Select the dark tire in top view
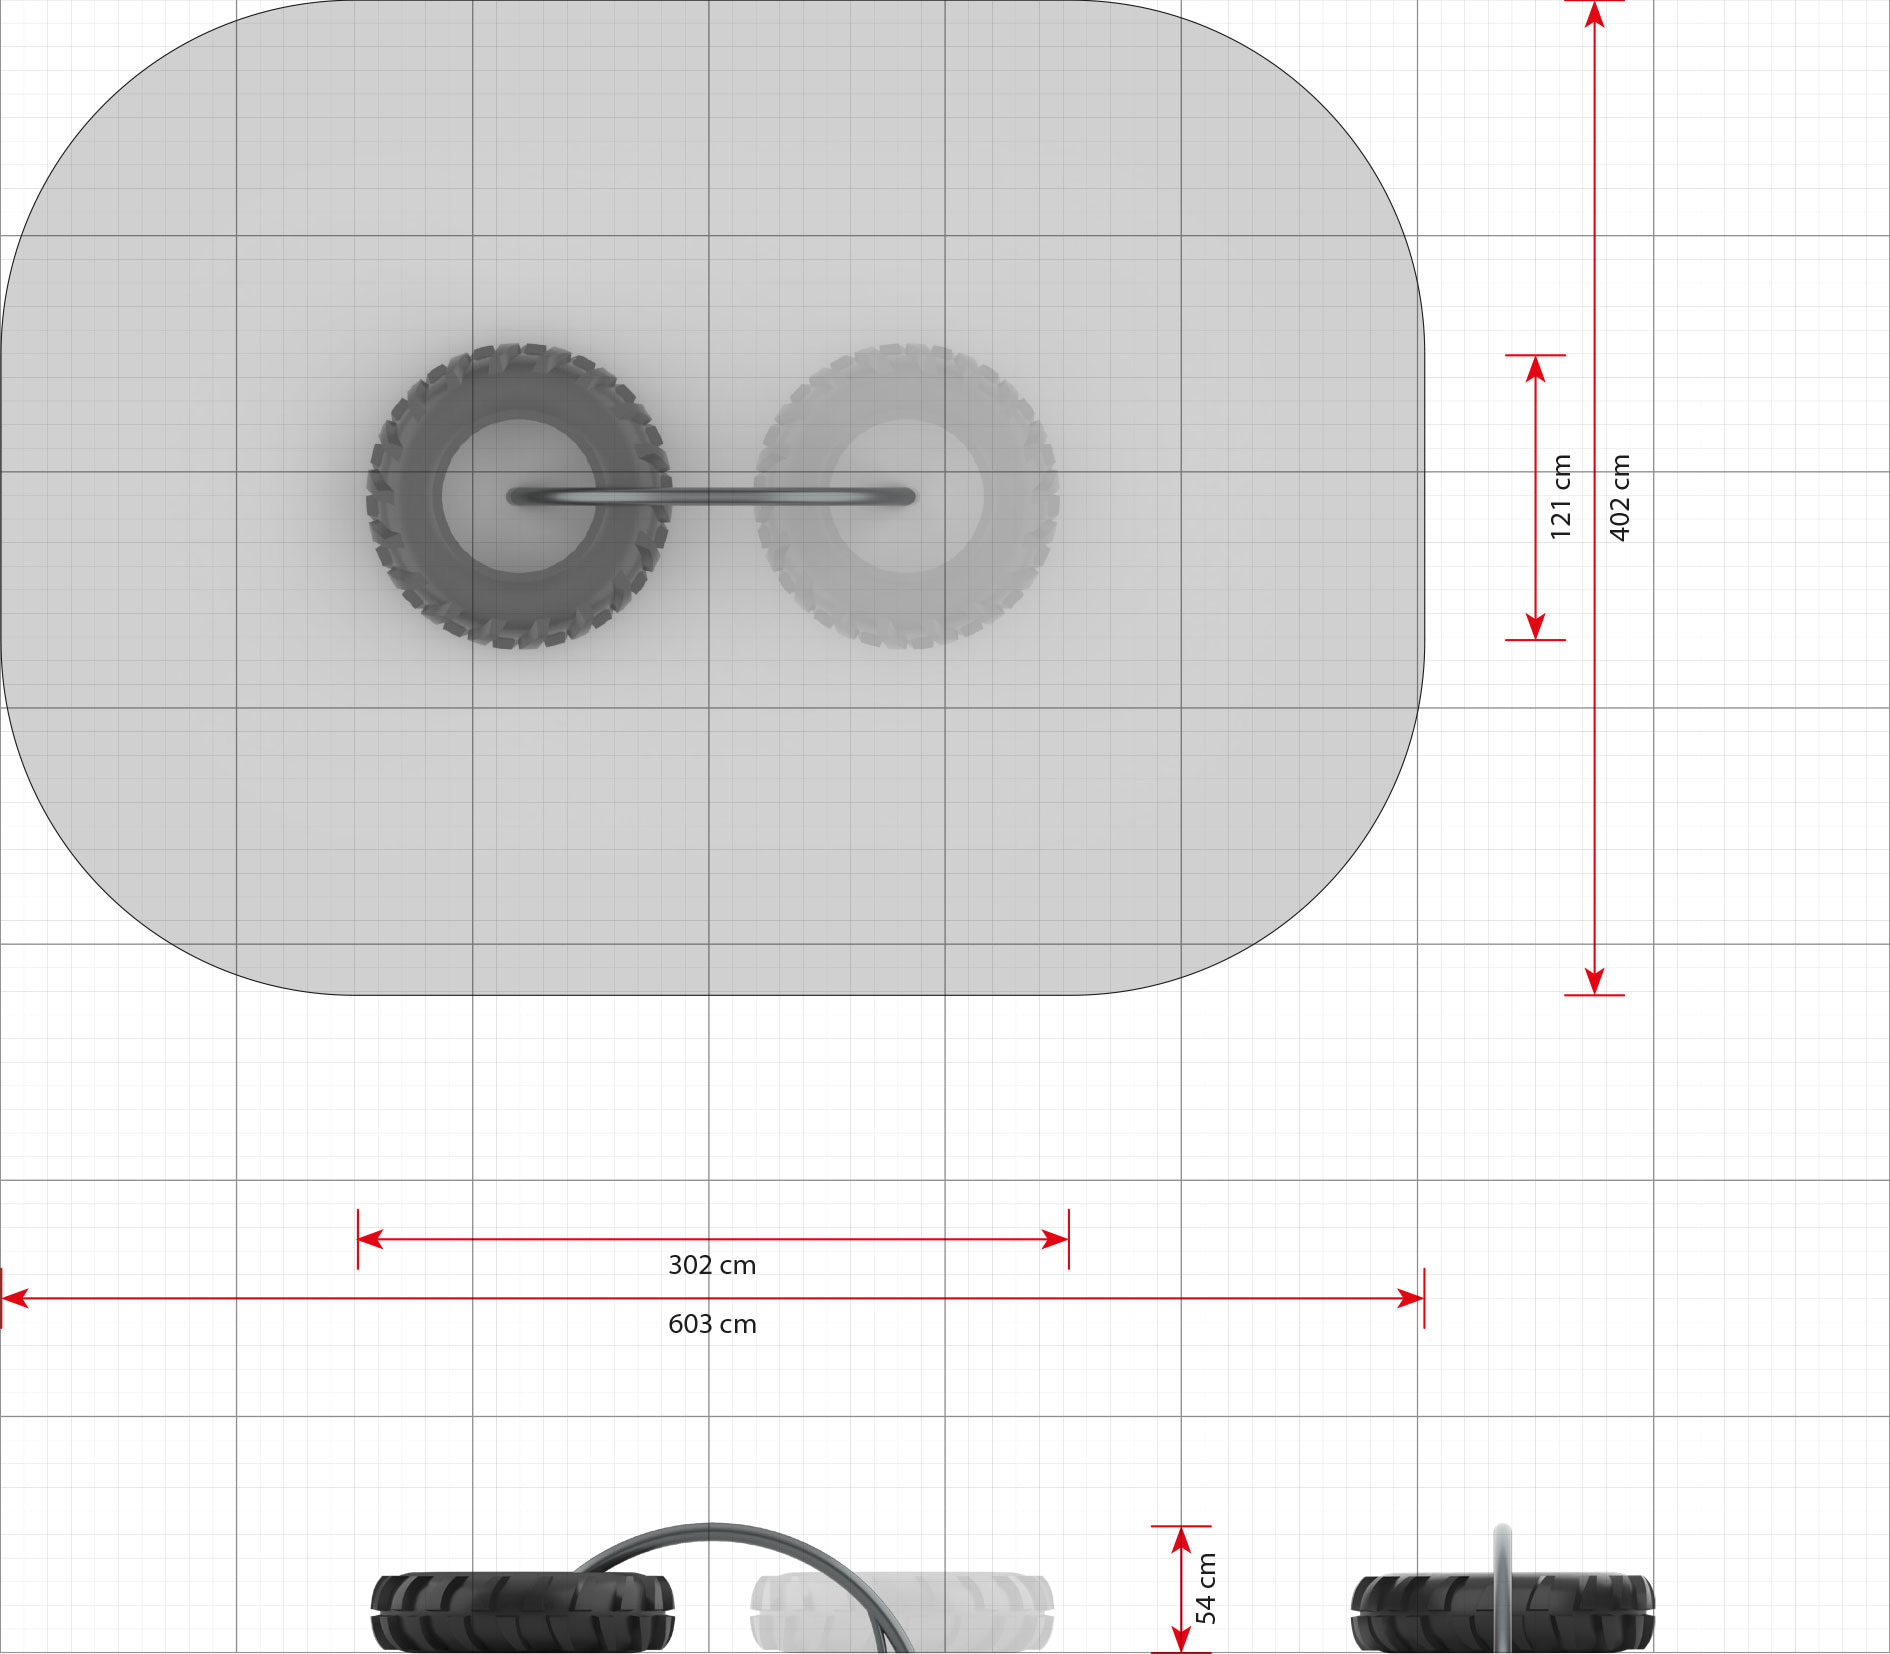 coord(410,497)
